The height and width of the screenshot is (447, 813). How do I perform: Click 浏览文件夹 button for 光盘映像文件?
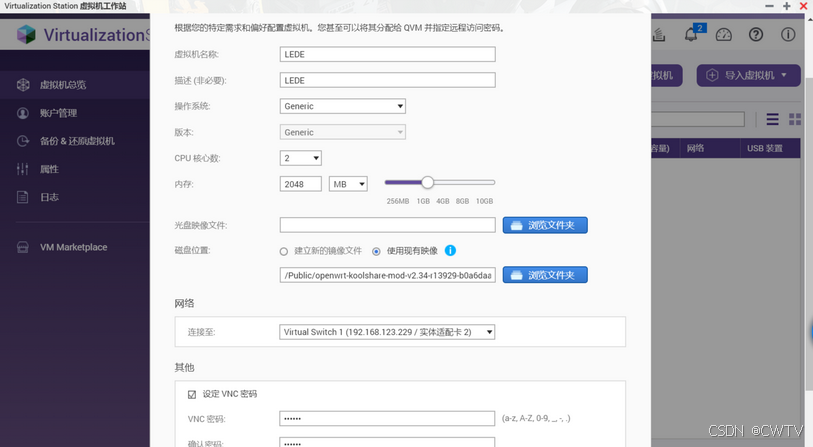(x=545, y=225)
